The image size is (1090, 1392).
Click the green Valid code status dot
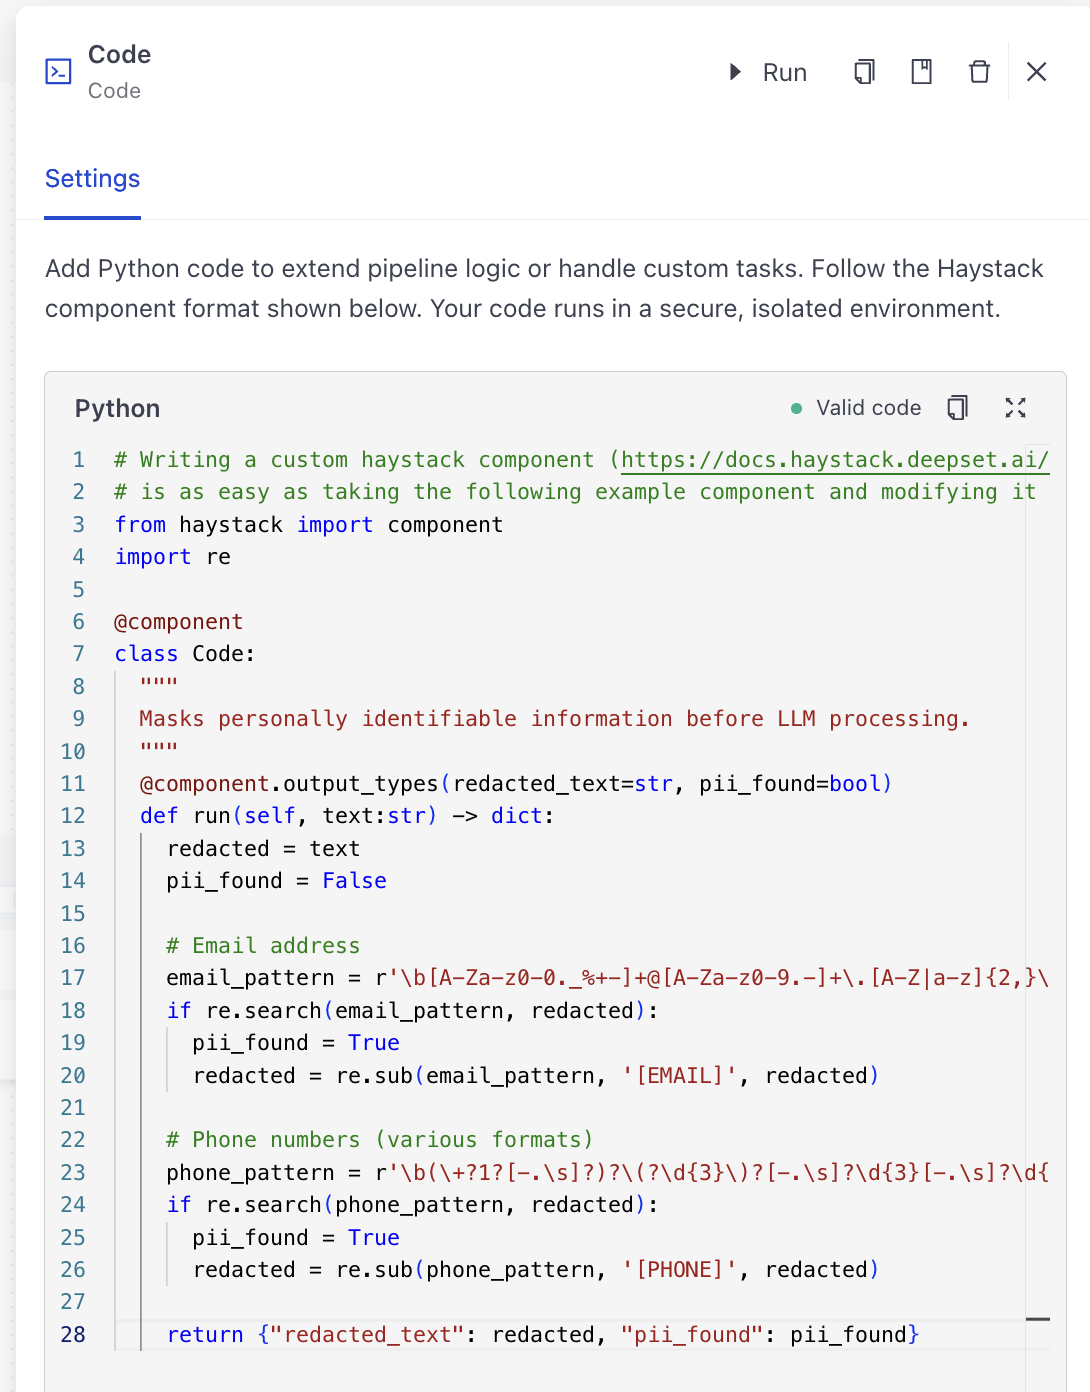[795, 408]
